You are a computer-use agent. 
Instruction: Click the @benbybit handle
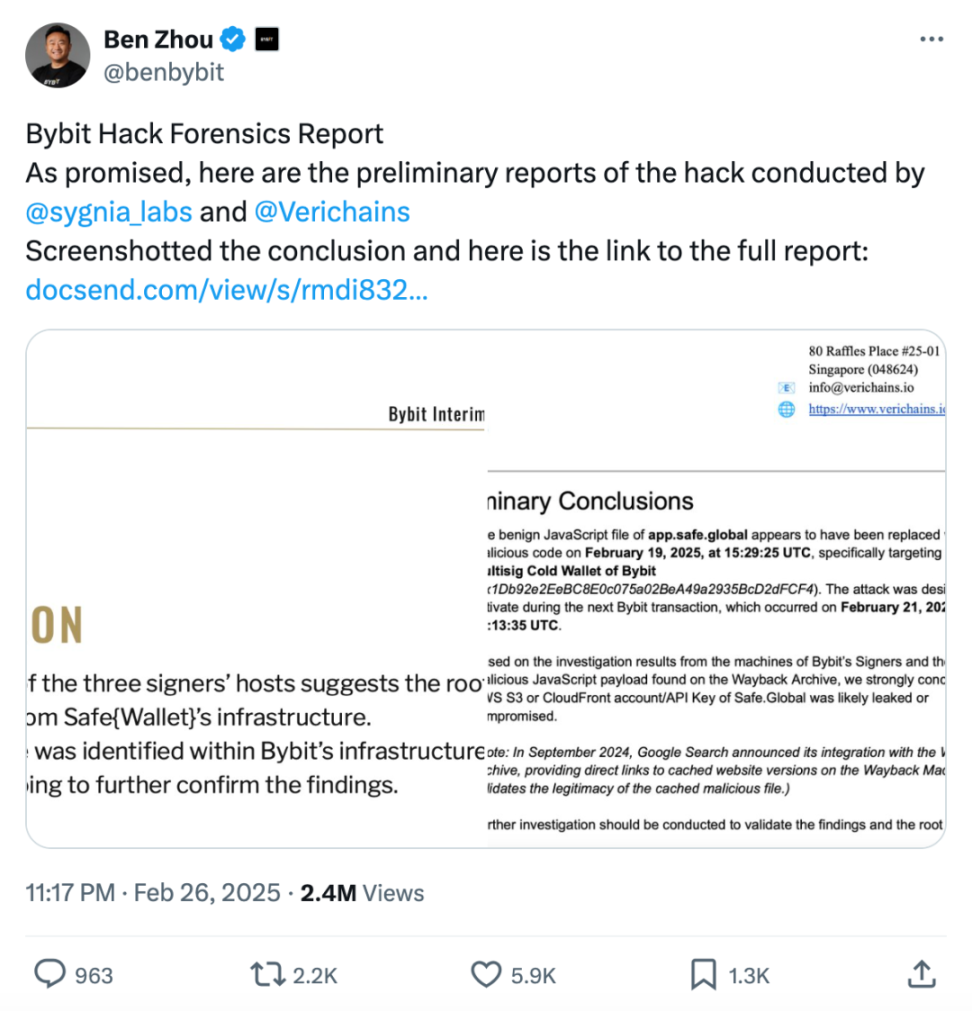click(164, 73)
